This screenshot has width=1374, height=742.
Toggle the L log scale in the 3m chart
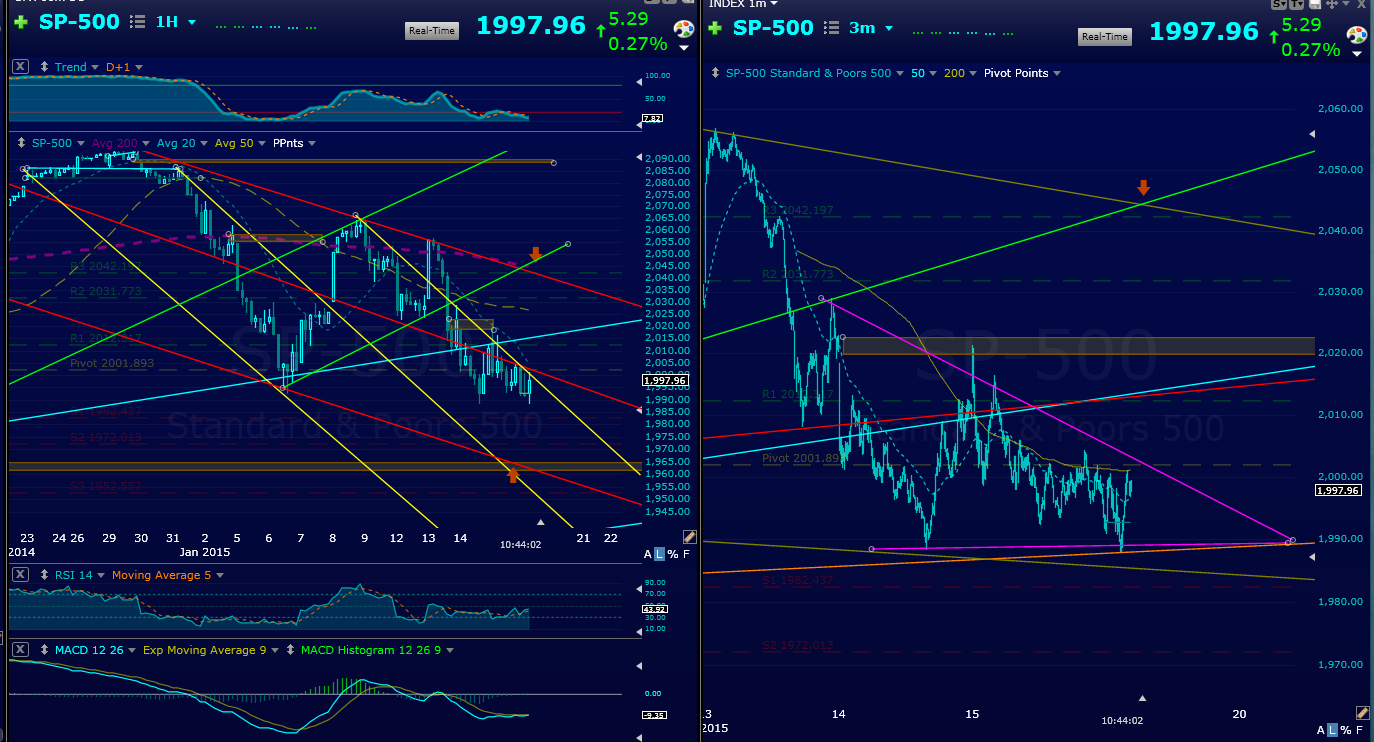coord(1332,729)
